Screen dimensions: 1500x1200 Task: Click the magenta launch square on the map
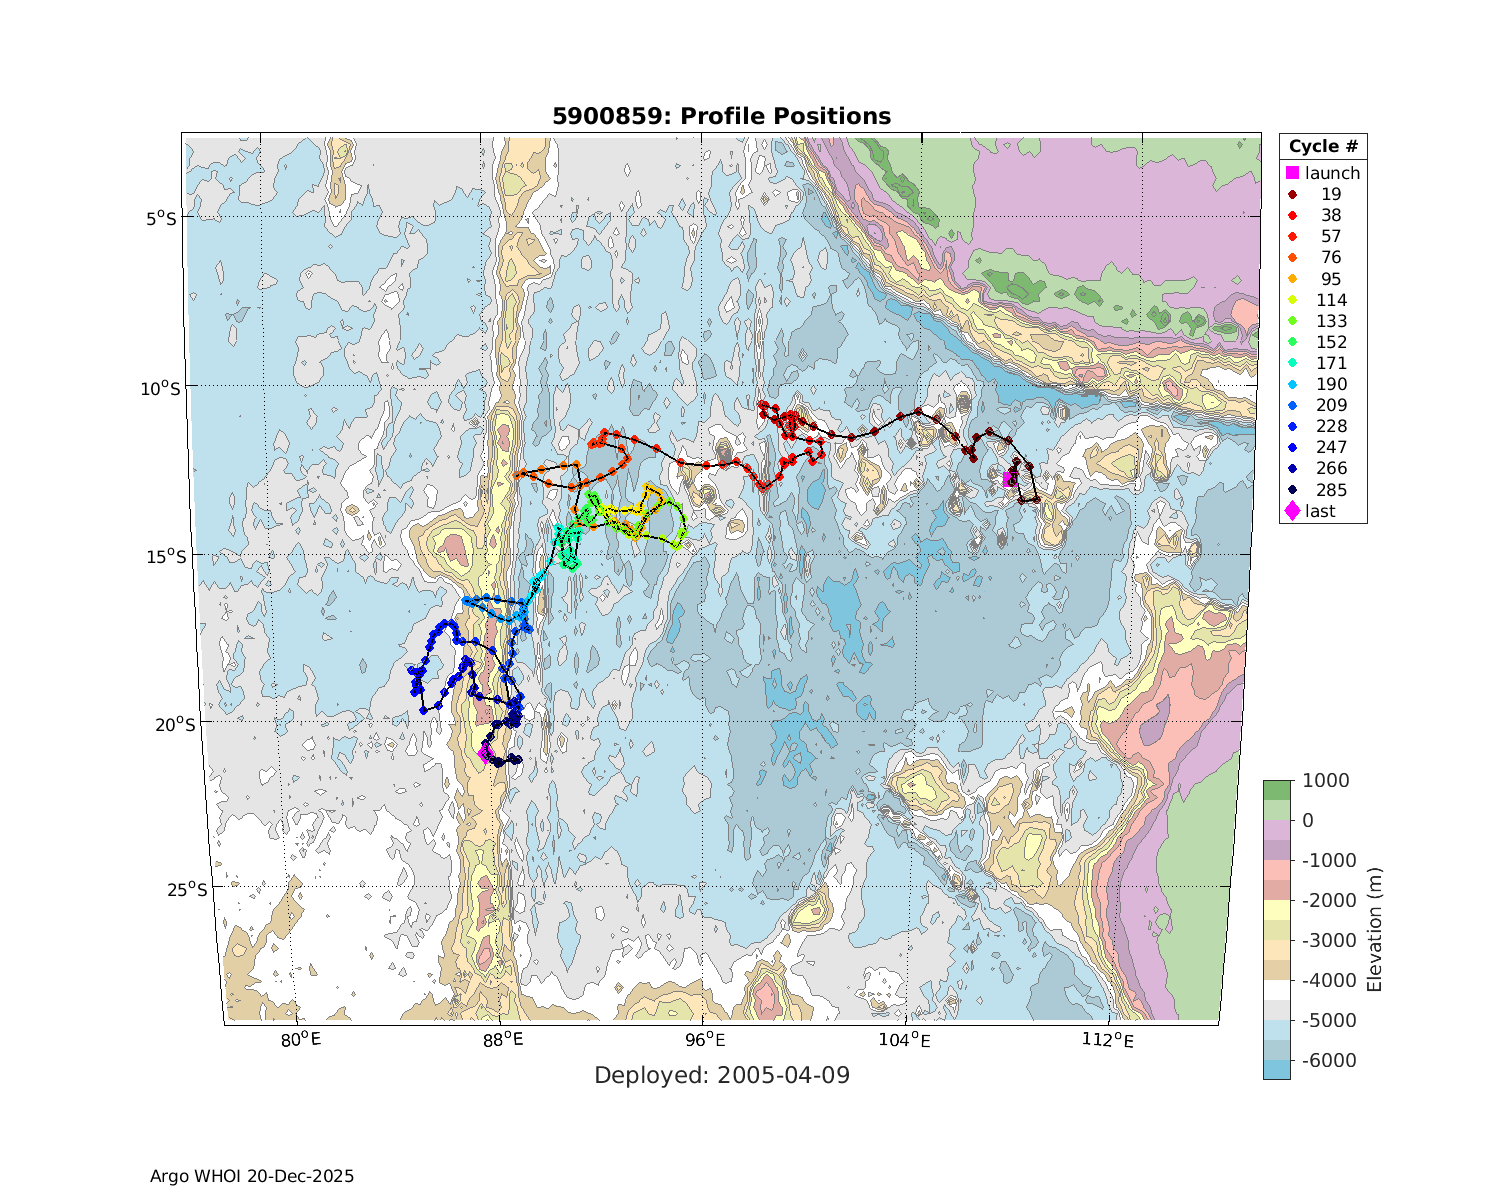click(1010, 479)
